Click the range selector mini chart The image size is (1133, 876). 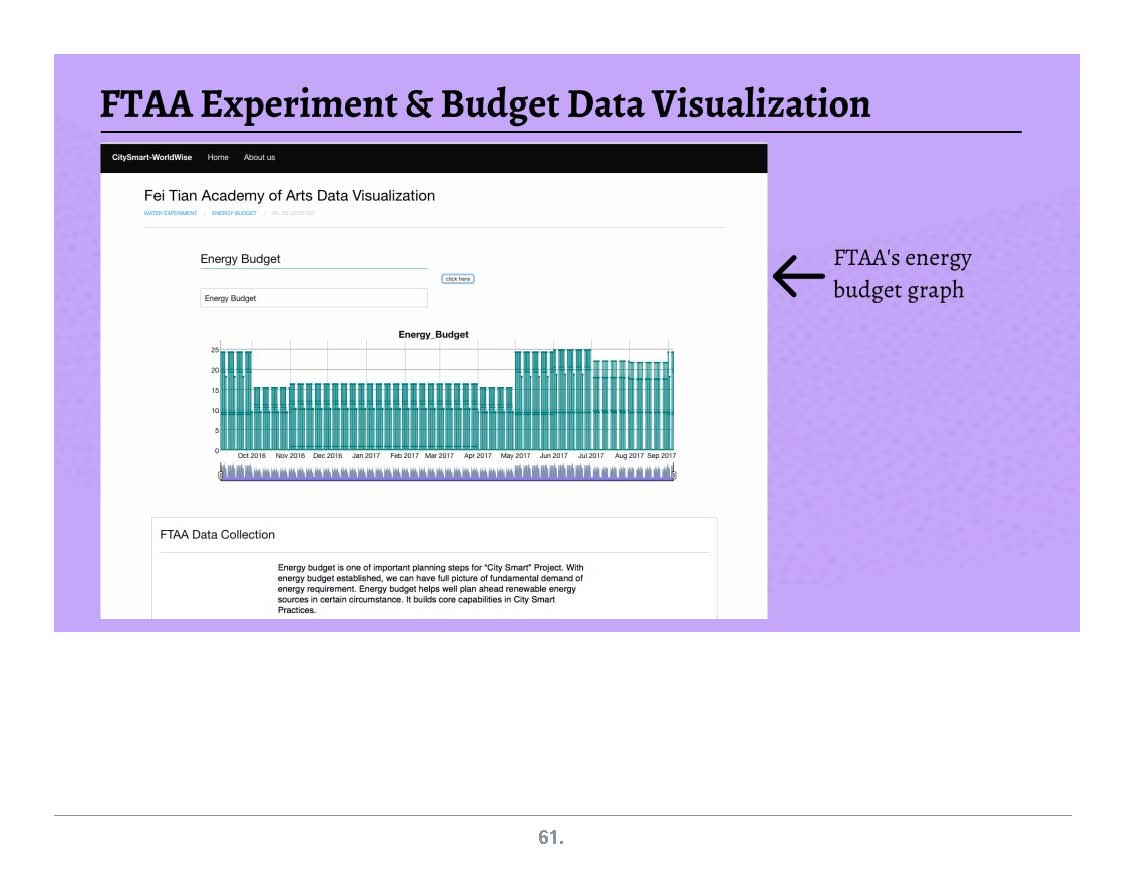pos(447,472)
